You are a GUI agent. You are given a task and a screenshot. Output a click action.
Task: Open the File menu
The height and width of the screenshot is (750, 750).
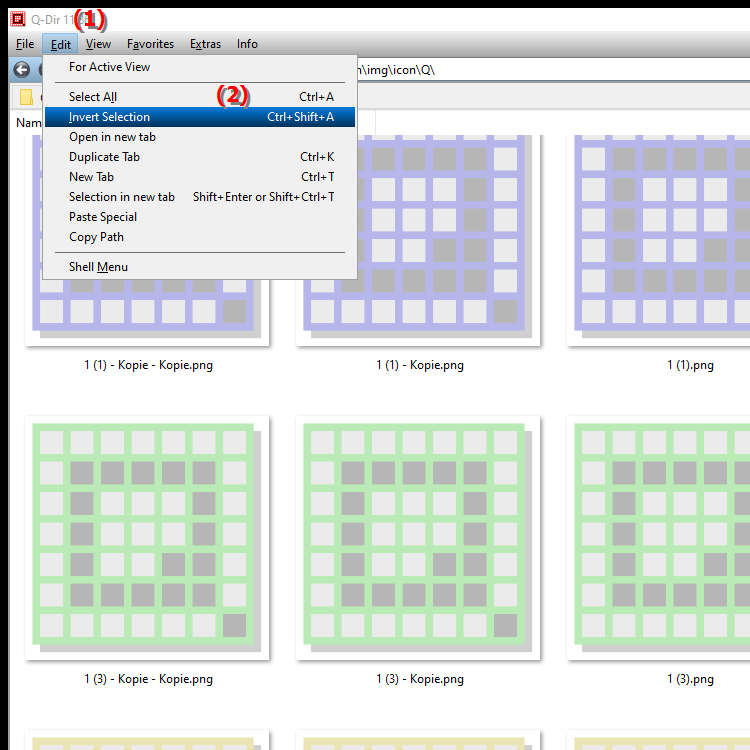coord(25,44)
